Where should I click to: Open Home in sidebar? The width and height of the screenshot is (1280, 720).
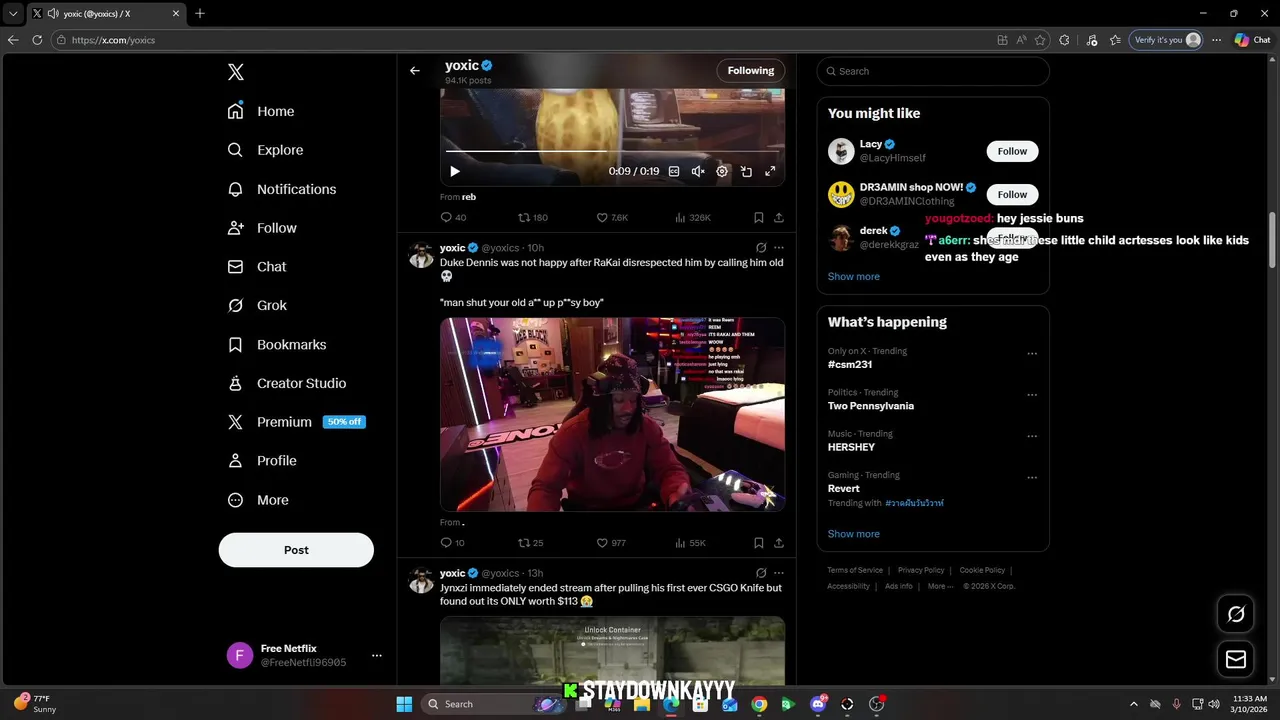coord(261,111)
